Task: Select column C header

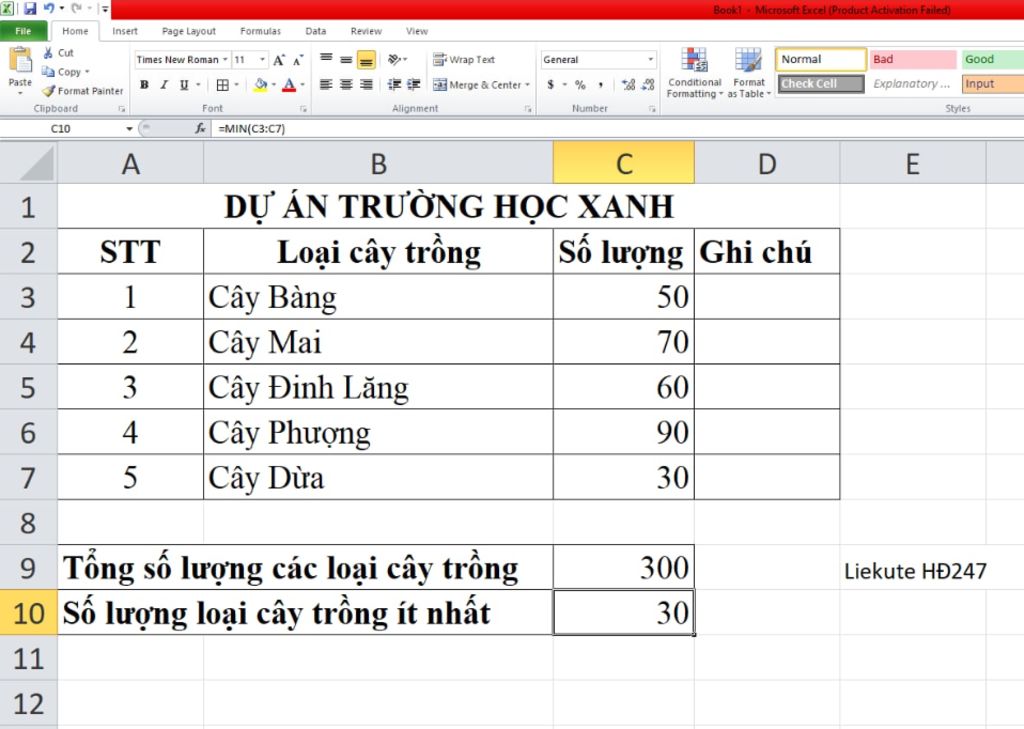Action: pyautogui.click(x=624, y=163)
